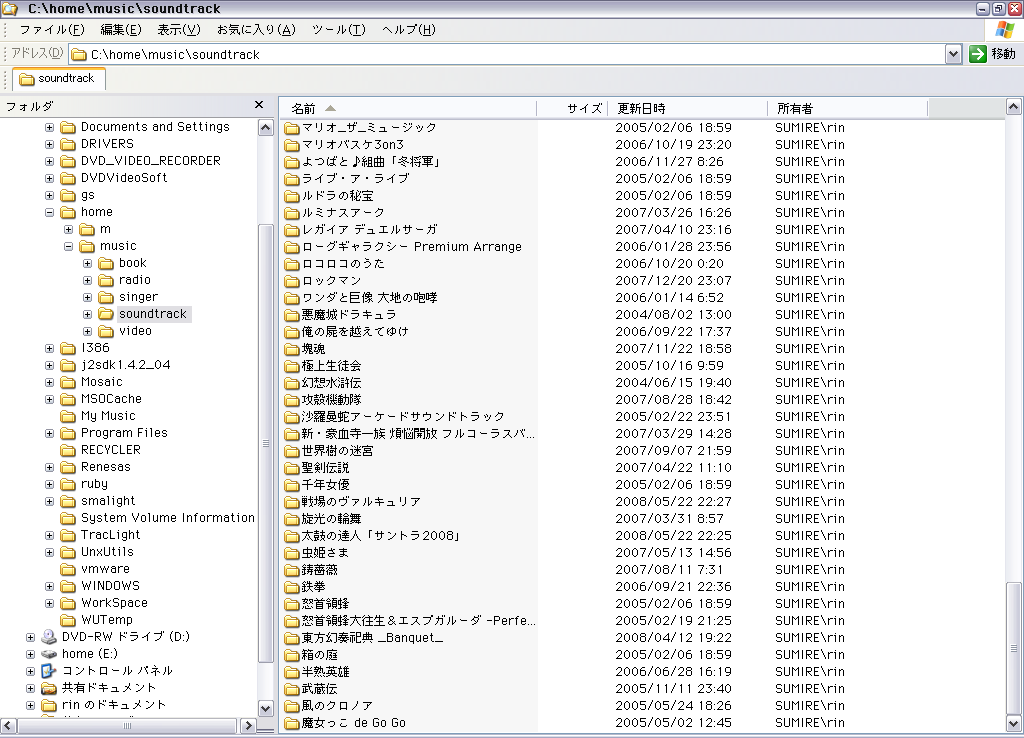Open the 表示(V) menu
This screenshot has height=738, width=1024.
pos(179,29)
